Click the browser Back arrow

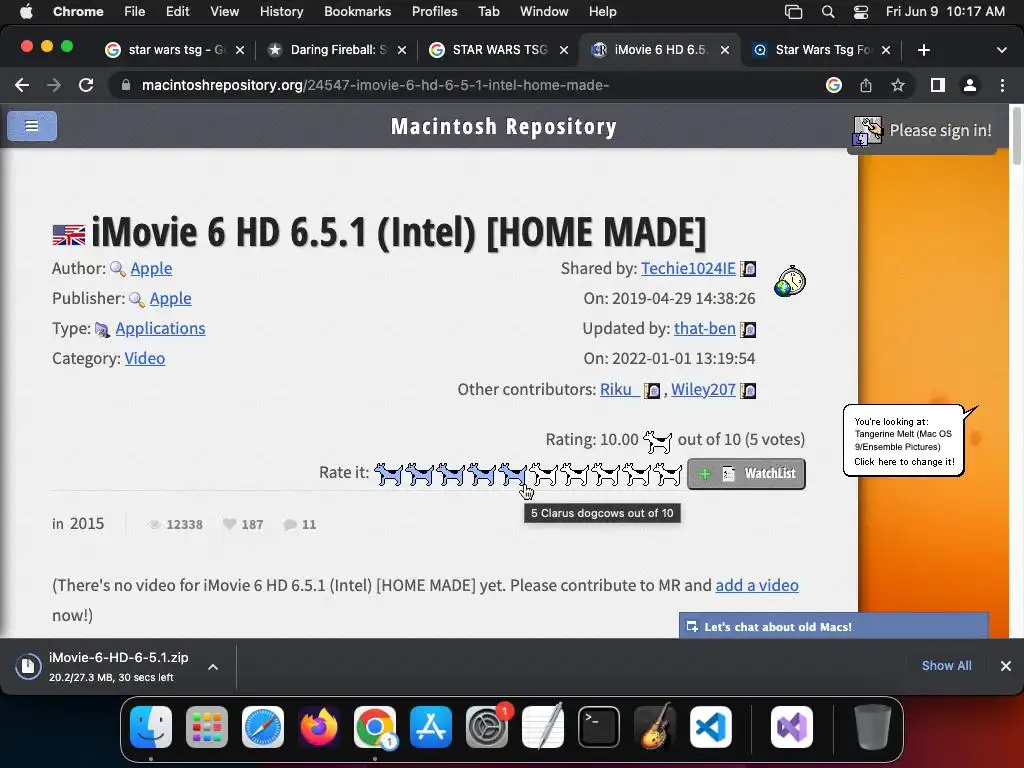tap(22, 86)
